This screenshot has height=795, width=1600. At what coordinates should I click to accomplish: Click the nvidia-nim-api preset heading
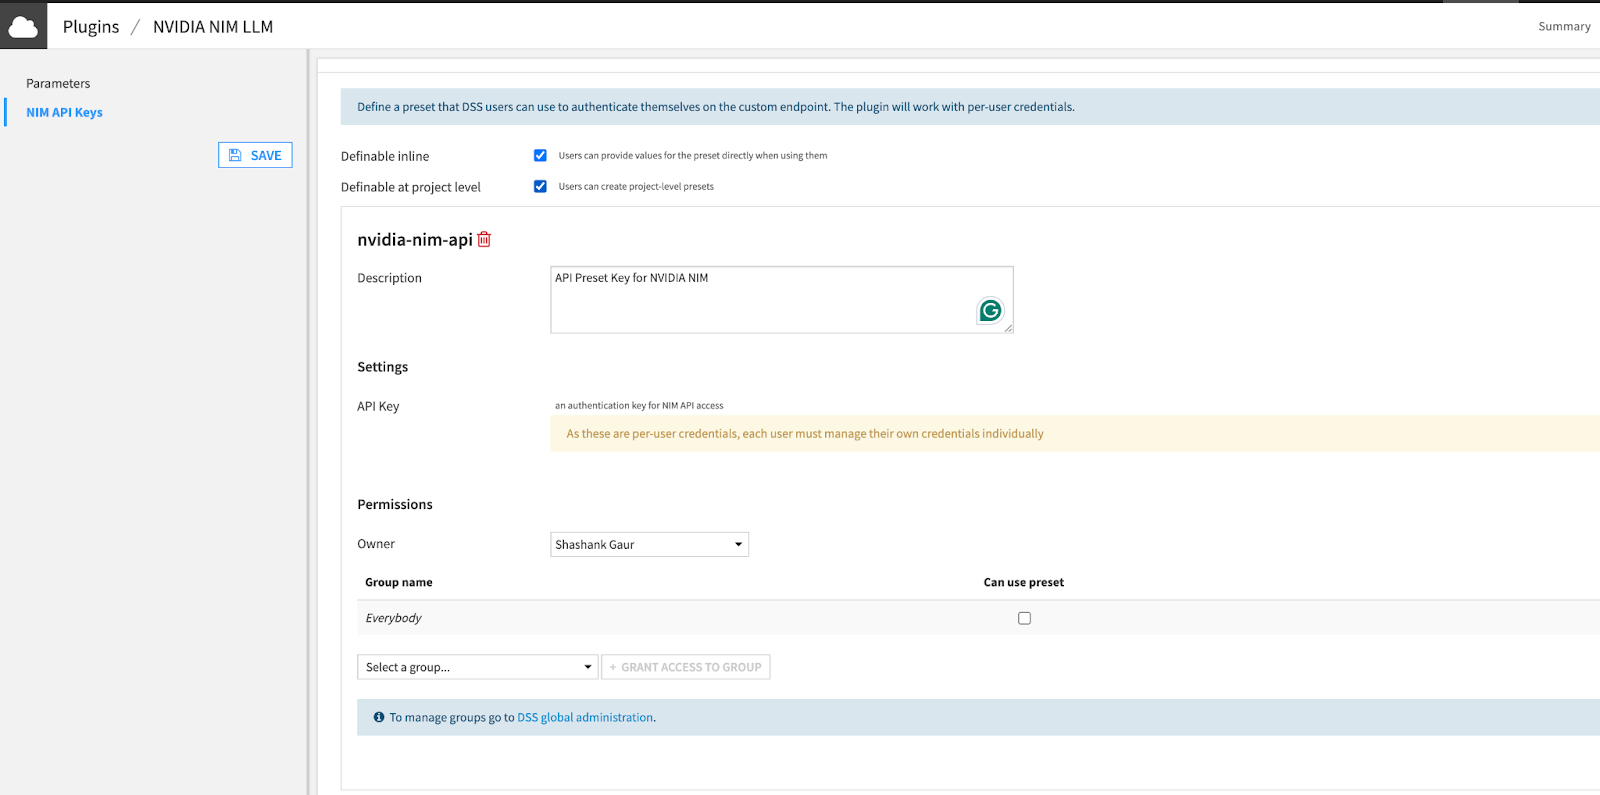tap(414, 240)
